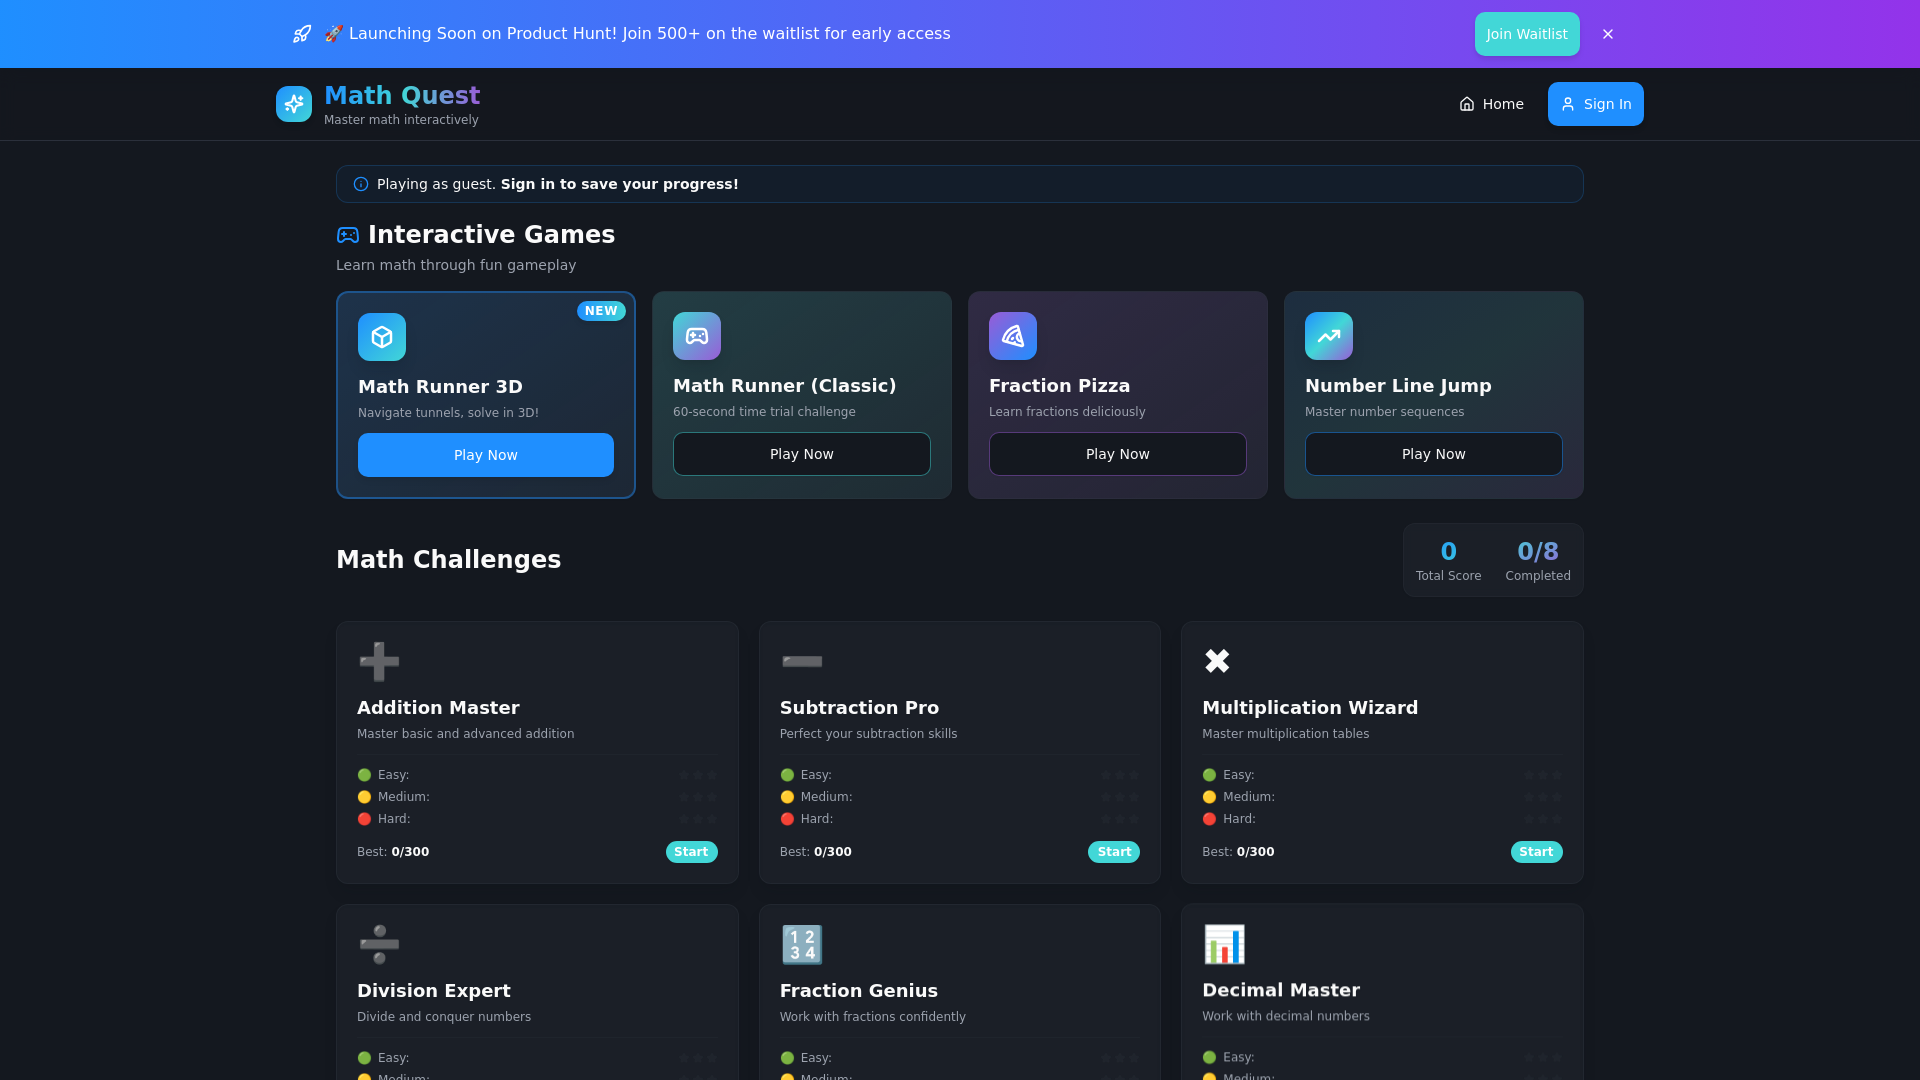Click the Number Line Jump trend icon
Screen dimensions: 1920x1080
click(1329, 336)
